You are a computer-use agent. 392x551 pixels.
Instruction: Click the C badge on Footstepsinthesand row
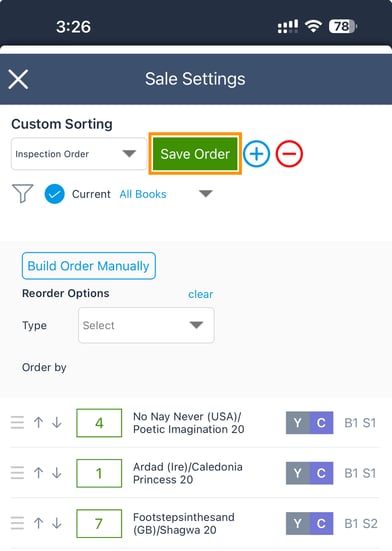tap(321, 523)
